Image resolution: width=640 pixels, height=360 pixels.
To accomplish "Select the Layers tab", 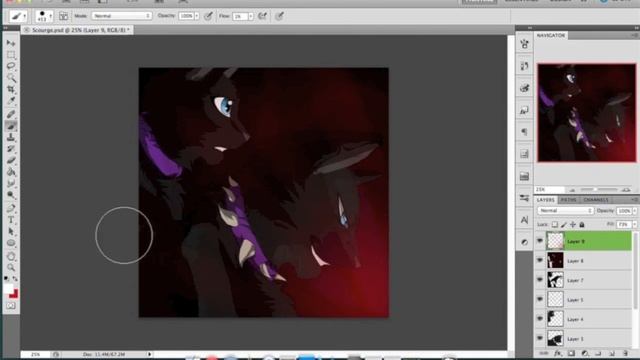I will (x=545, y=200).
